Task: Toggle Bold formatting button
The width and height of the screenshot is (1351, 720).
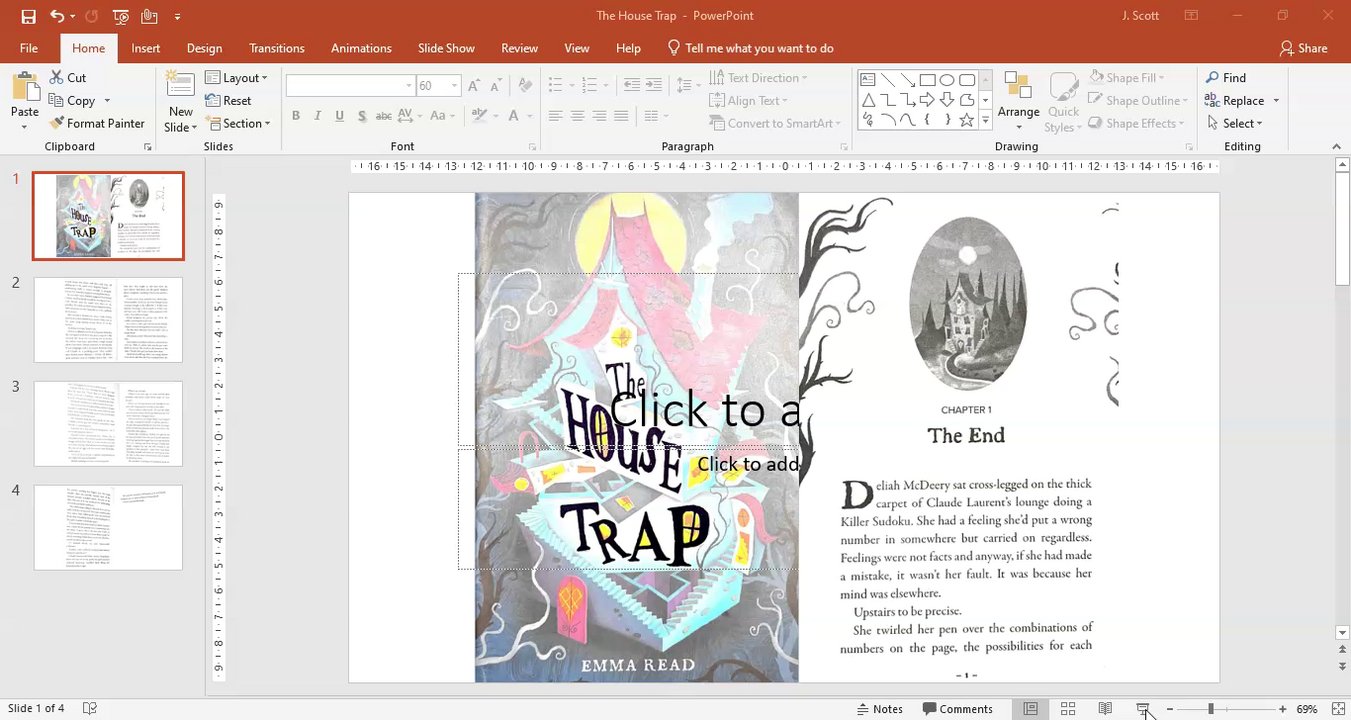Action: pos(296,116)
